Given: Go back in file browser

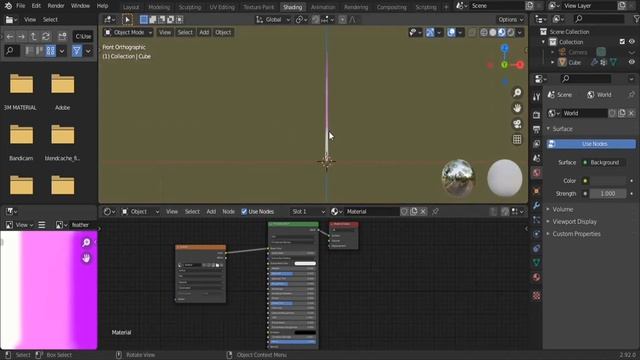Looking at the screenshot, I should 10,36.
